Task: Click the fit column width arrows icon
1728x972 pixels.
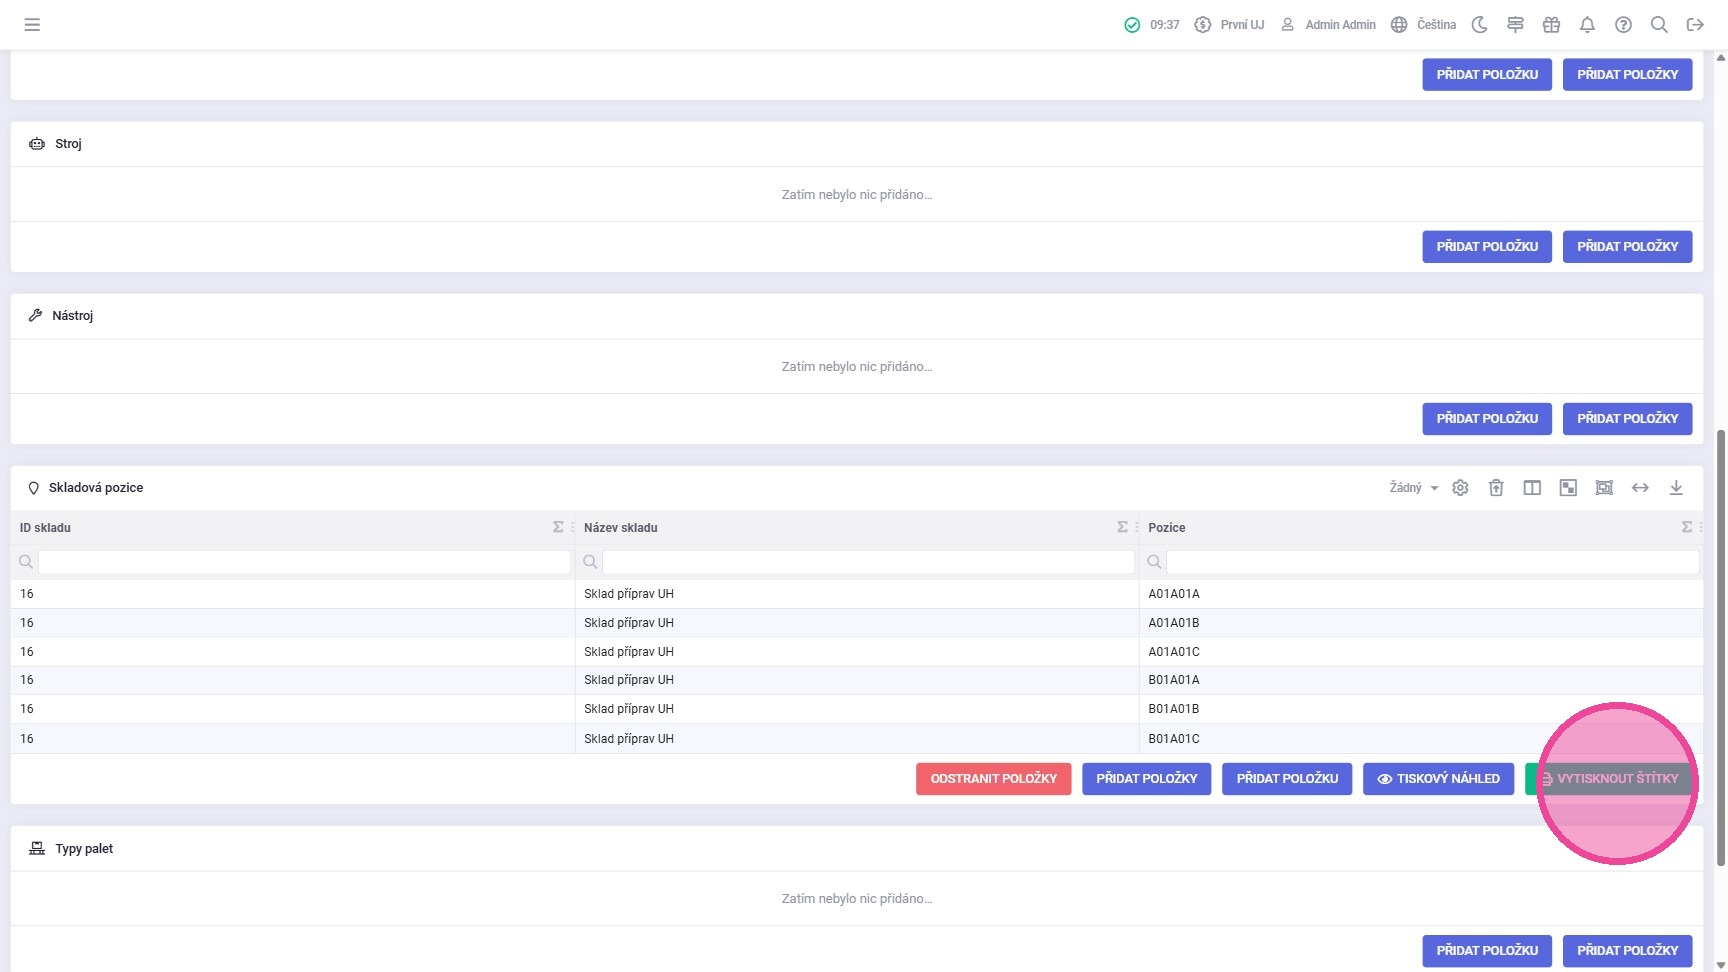Action: [1640, 488]
